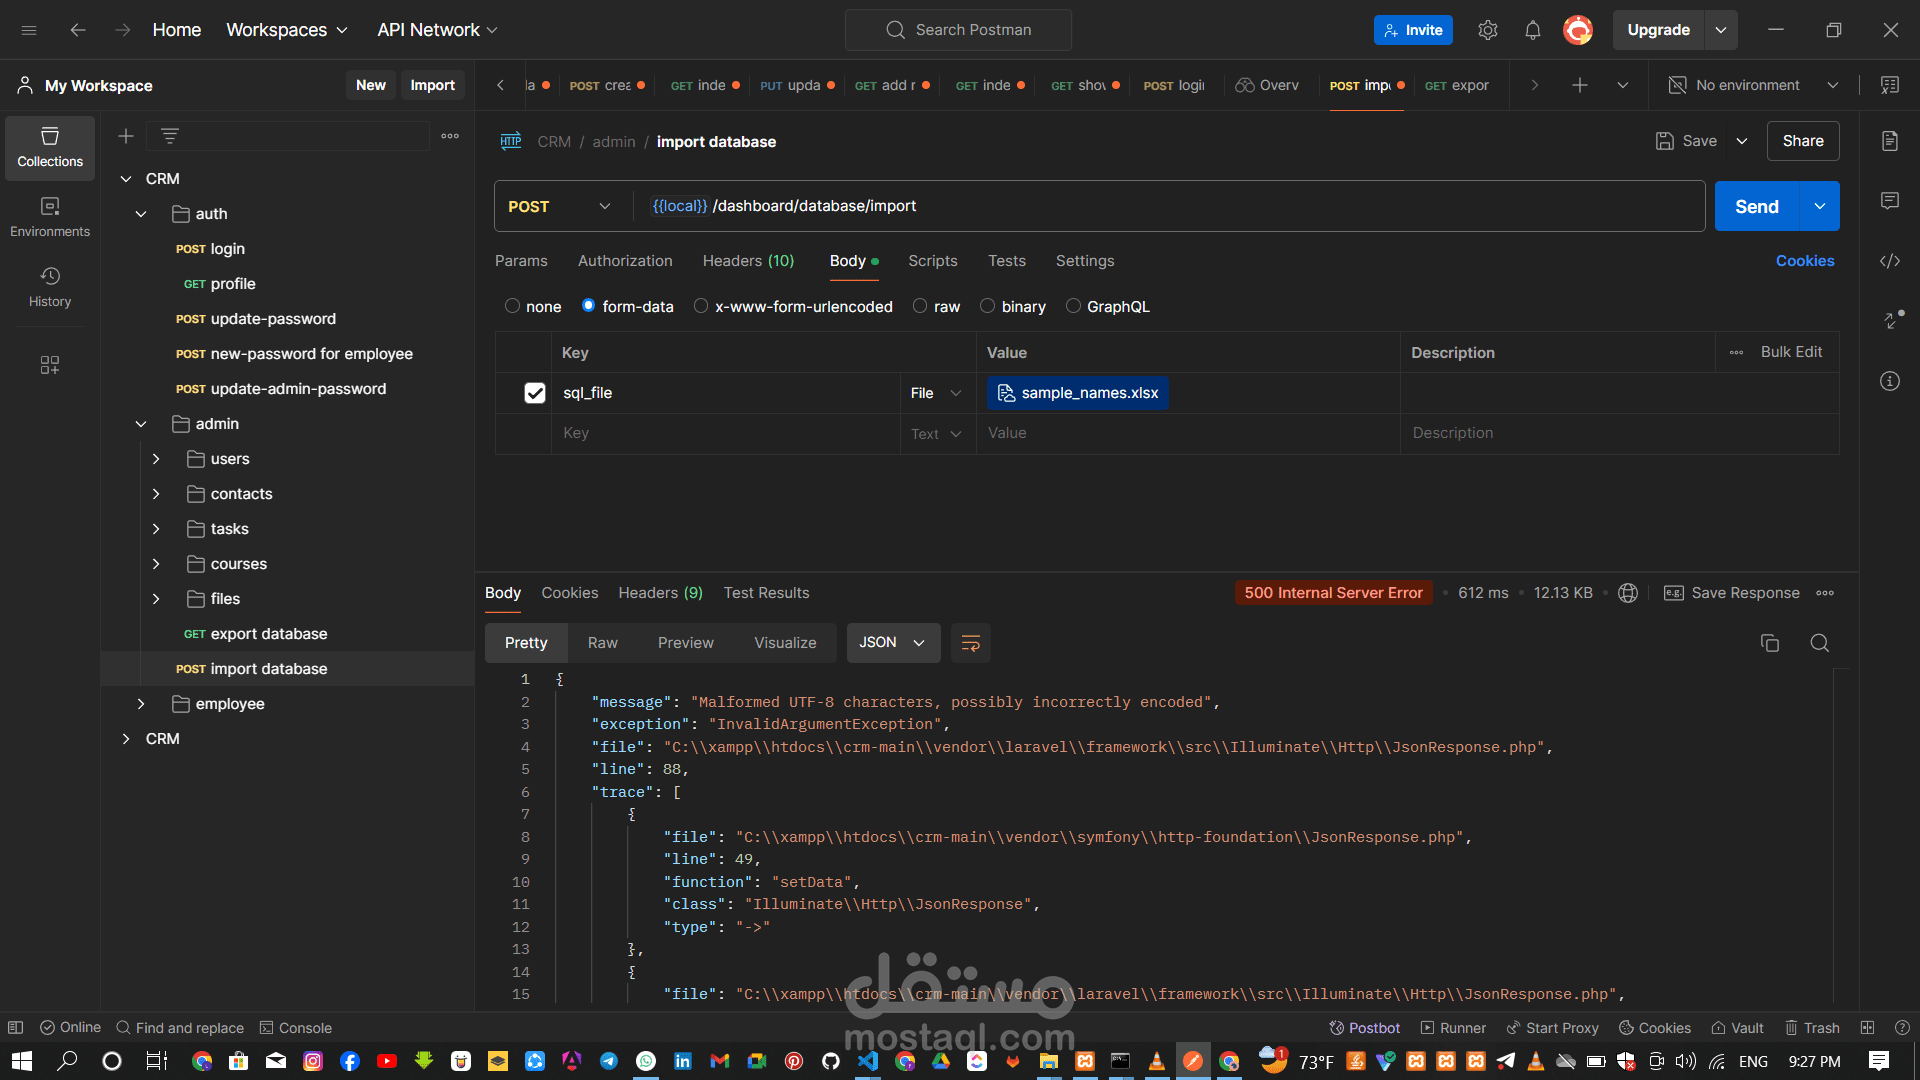This screenshot has width=1920, height=1080.
Task: Open the Test Results response tab
Action: (x=766, y=593)
